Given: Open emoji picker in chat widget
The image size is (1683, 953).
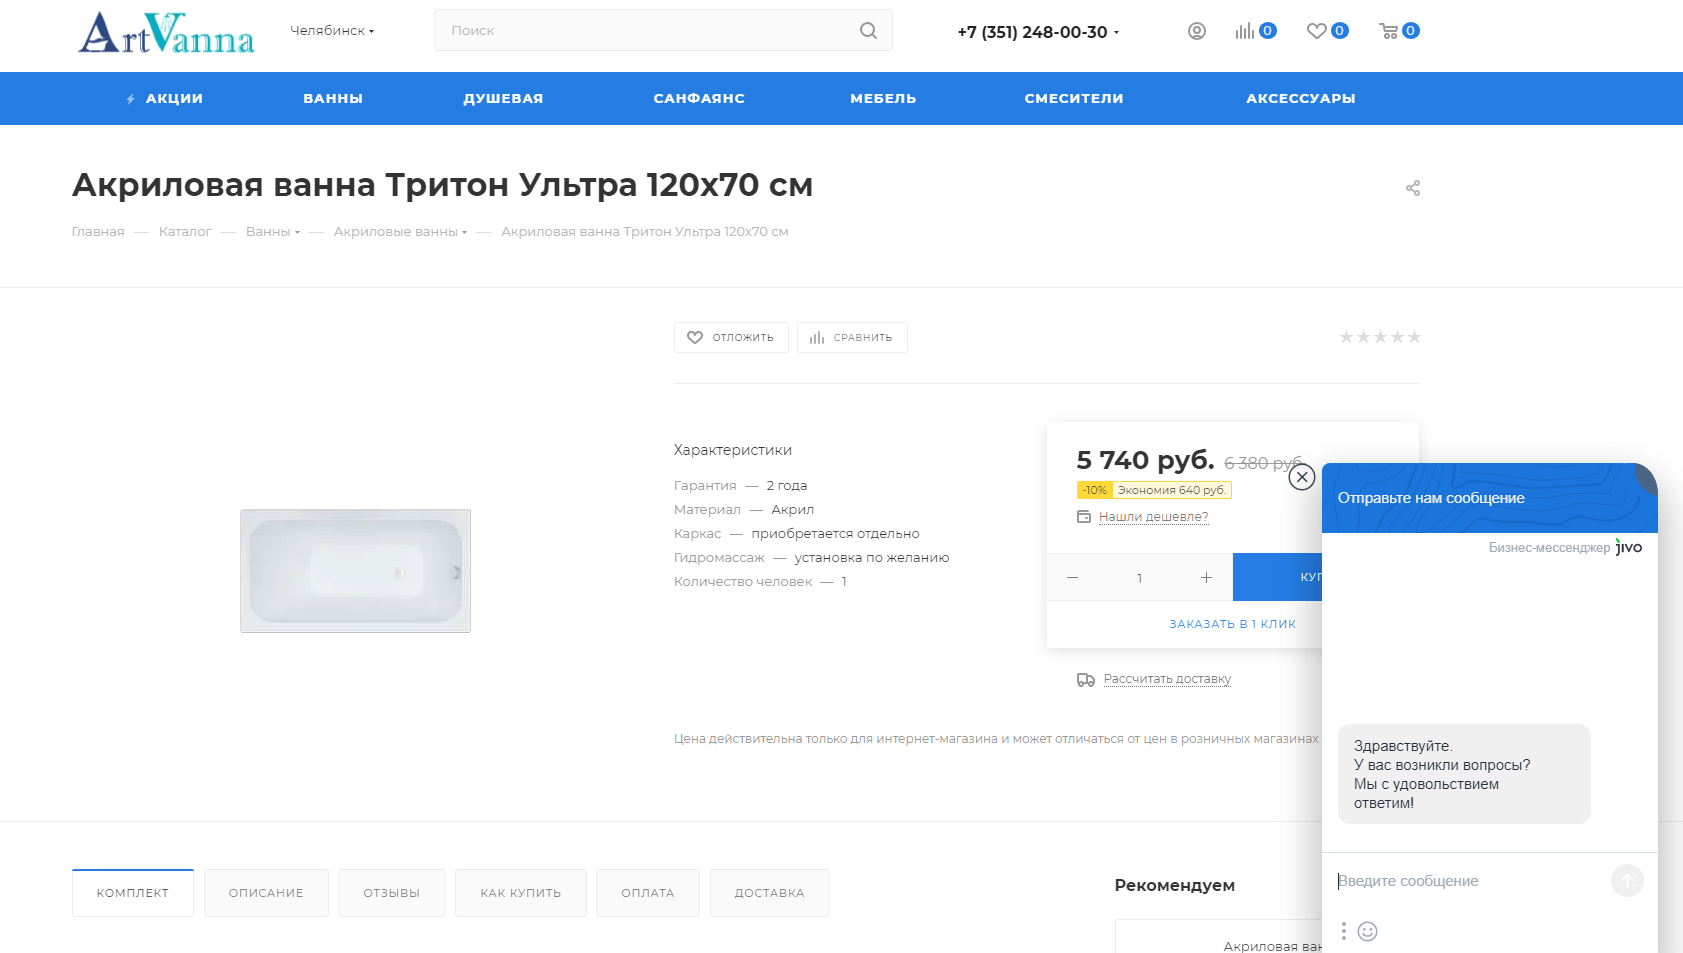Looking at the screenshot, I should coord(1367,931).
